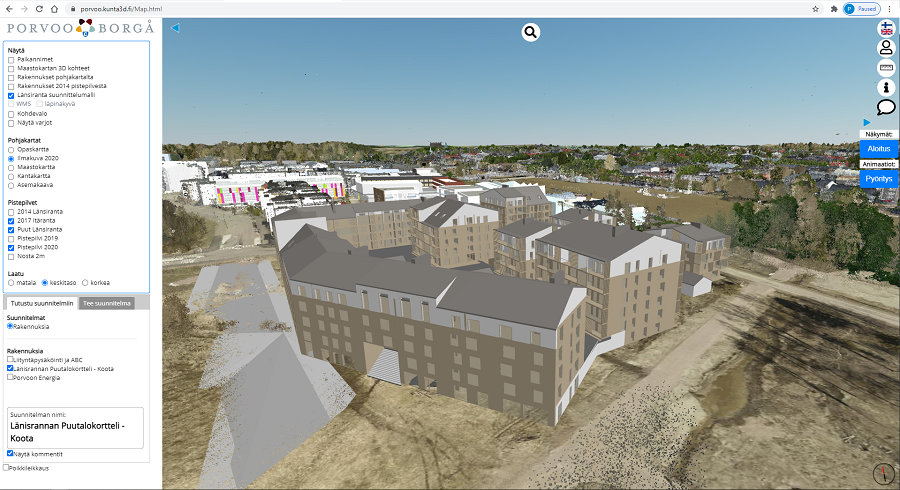The width and height of the screenshot is (900, 490).
Task: Bookmark this page with the star icon
Action: pyautogui.click(x=816, y=8)
